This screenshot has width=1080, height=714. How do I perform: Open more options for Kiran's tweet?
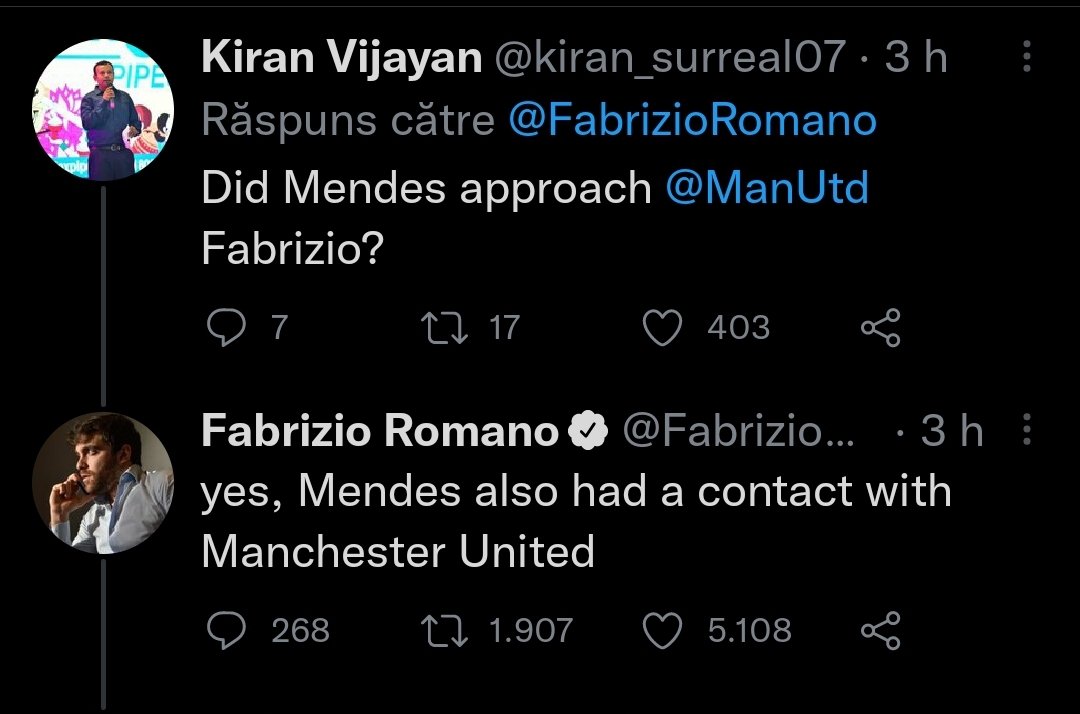coord(1027,57)
